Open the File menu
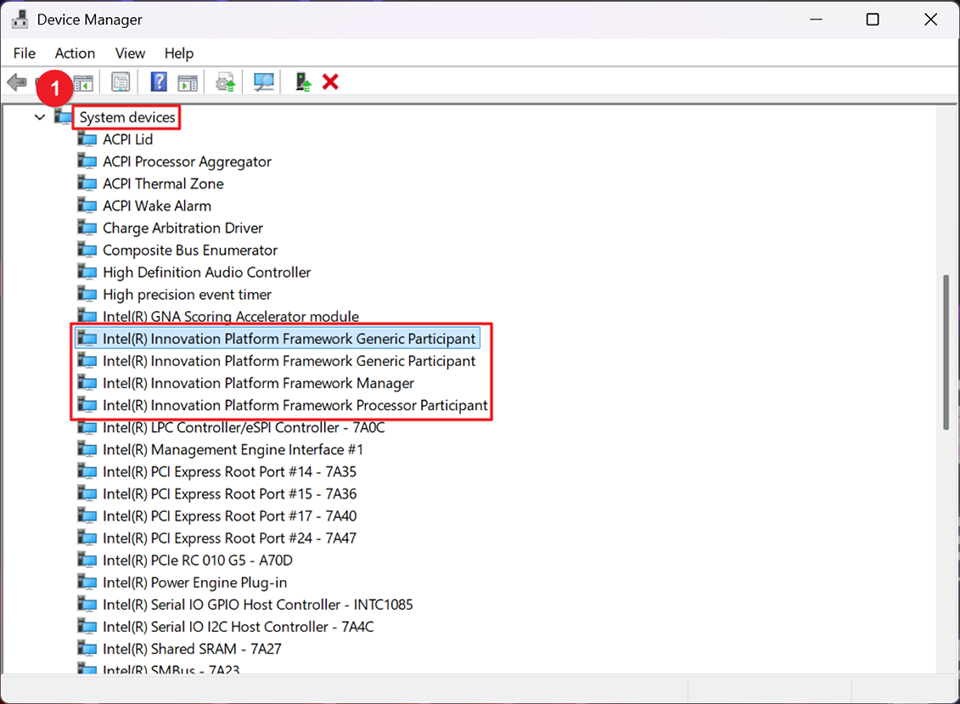This screenshot has height=704, width=960. point(24,53)
